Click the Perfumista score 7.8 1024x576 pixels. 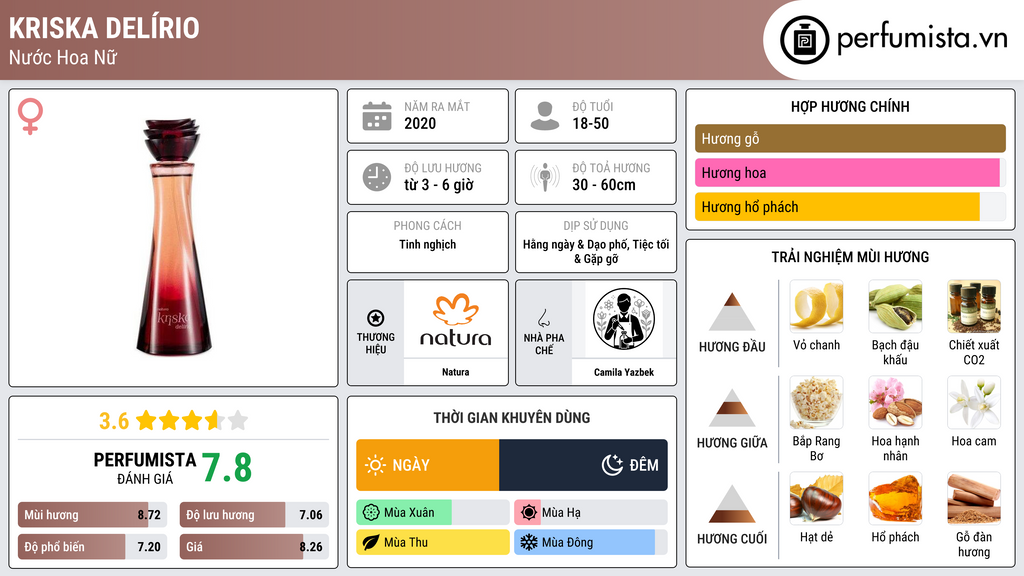point(227,468)
